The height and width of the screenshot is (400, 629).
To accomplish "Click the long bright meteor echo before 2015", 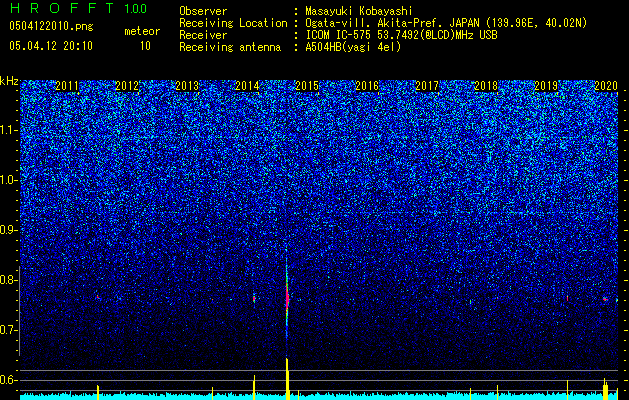I will 287,298.
